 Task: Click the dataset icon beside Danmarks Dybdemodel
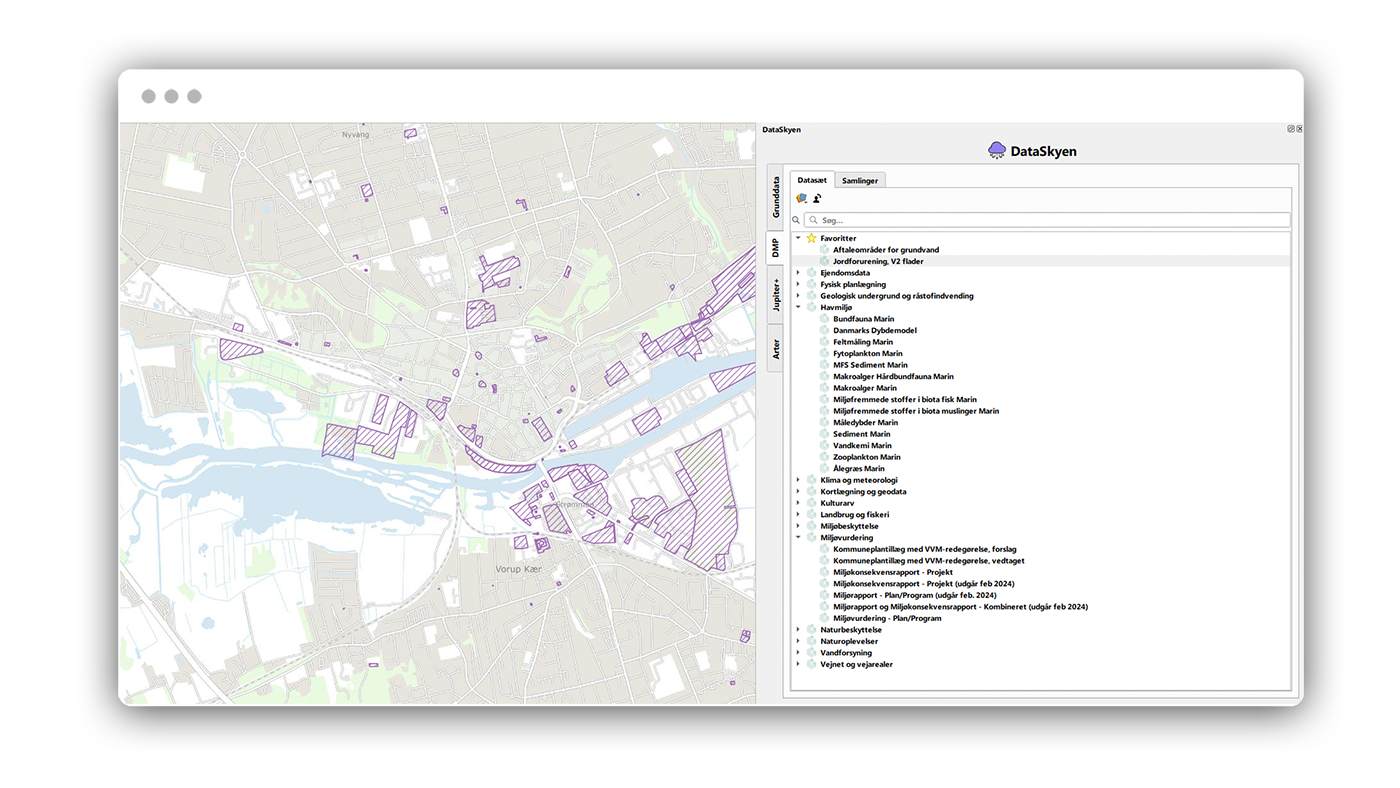pyautogui.click(x=824, y=331)
